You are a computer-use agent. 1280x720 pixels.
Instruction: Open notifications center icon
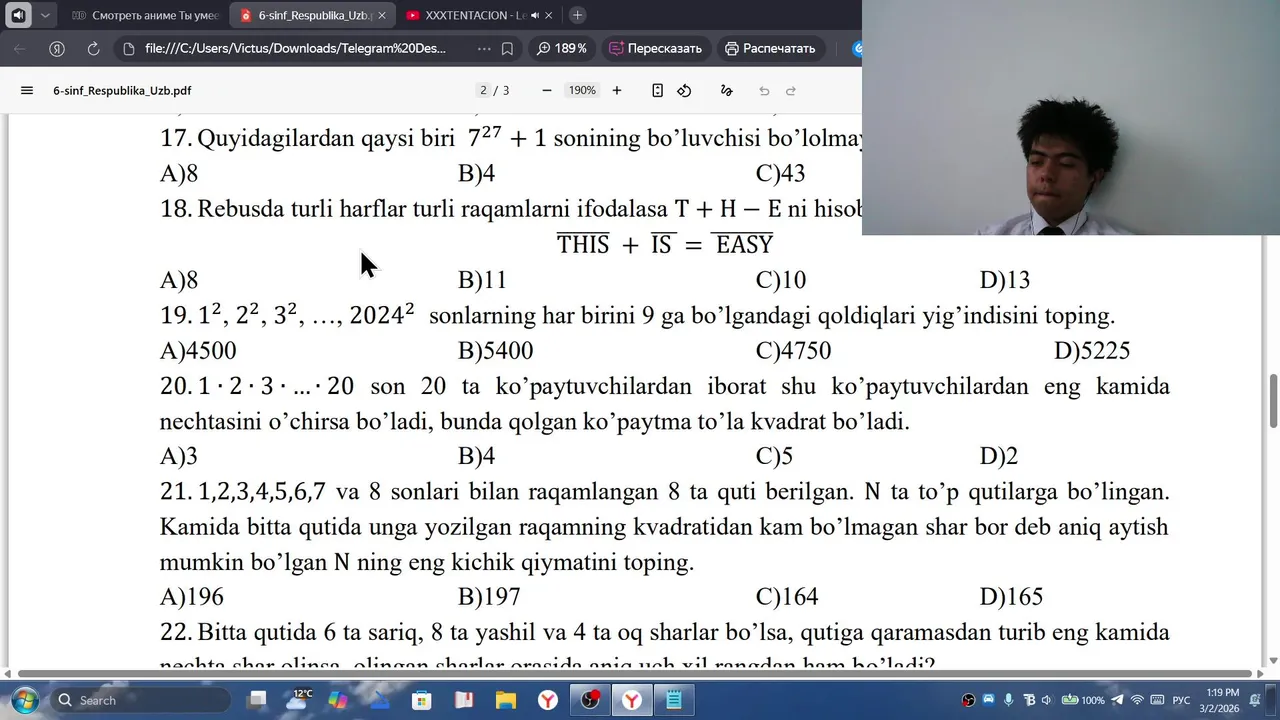click(x=1255, y=700)
